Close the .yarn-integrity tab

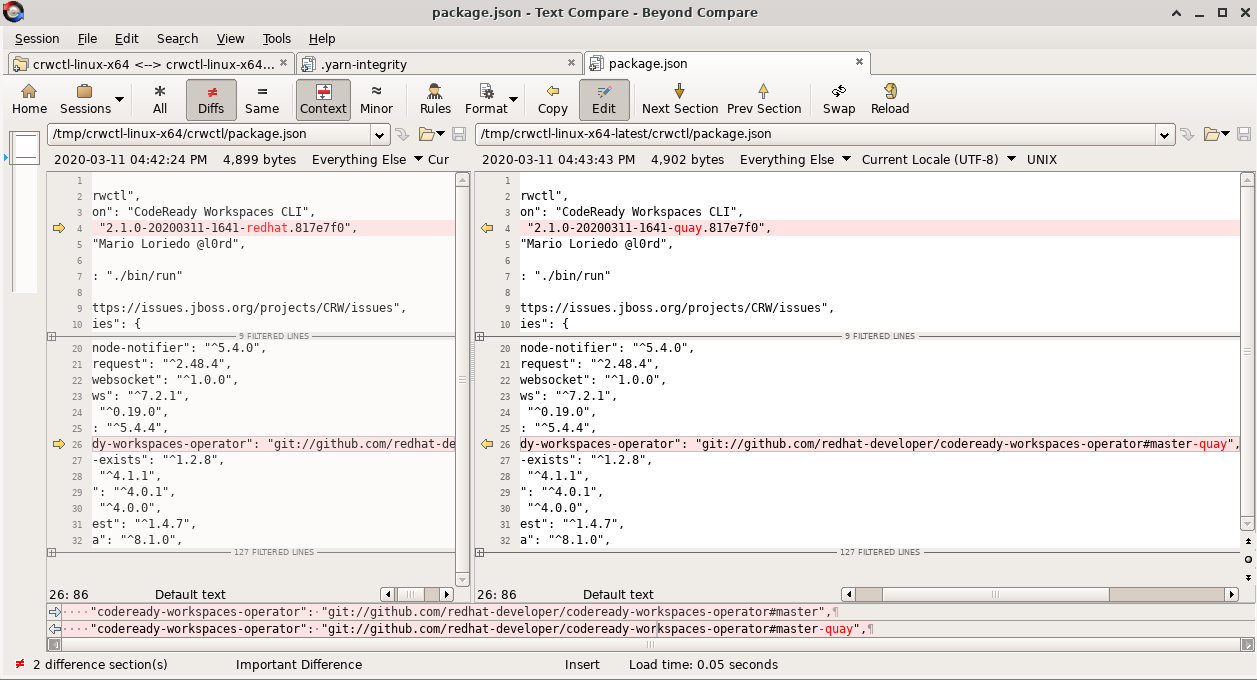(x=570, y=63)
